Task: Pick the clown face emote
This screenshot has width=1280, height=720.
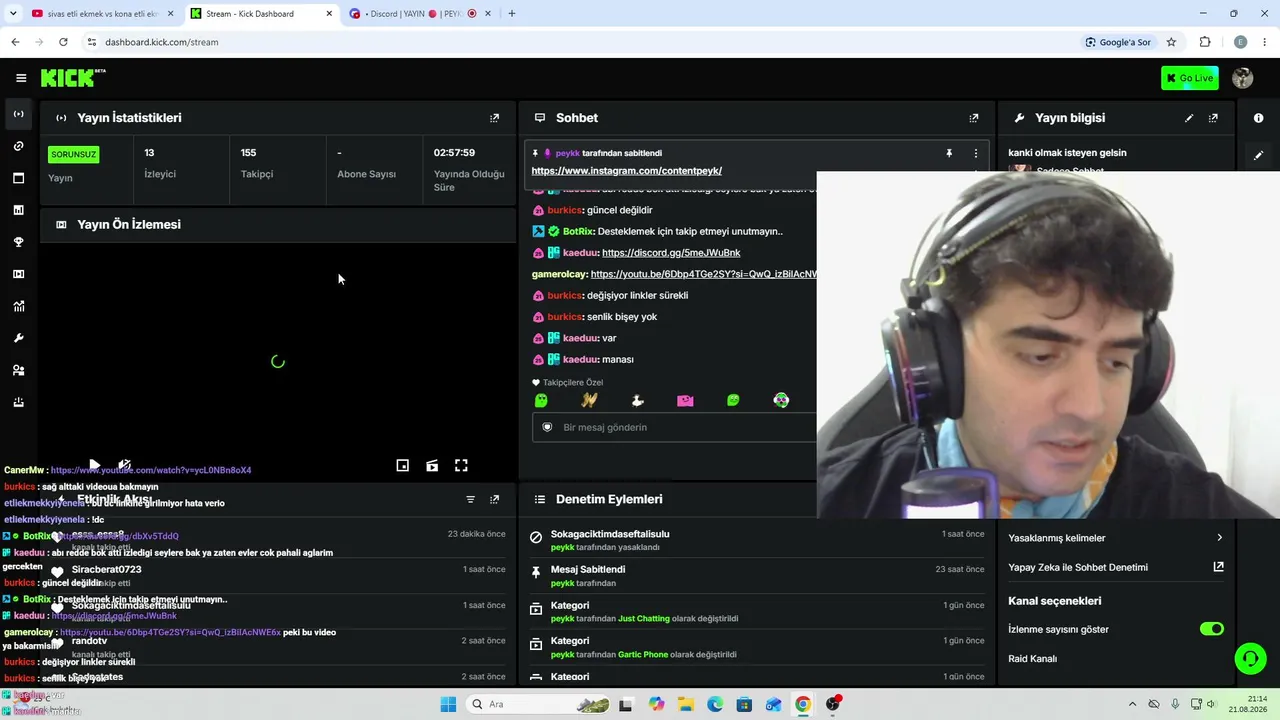Action: click(781, 400)
